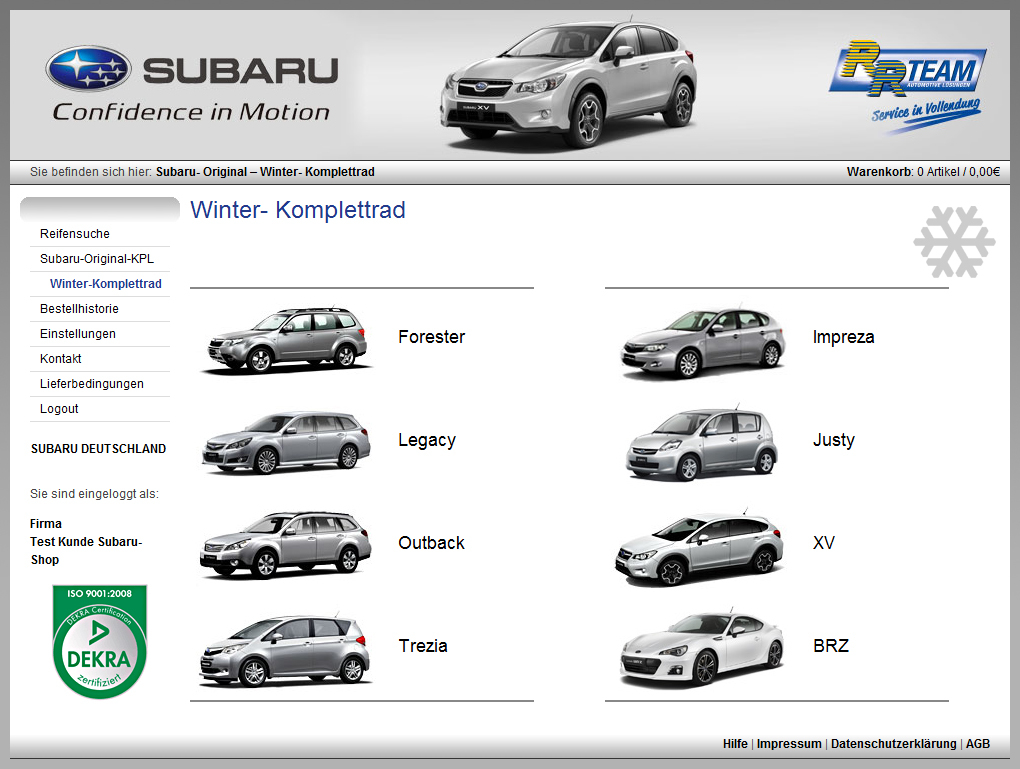Image resolution: width=1020 pixels, height=769 pixels.
Task: Open the Trezia model link
Action: [x=423, y=645]
